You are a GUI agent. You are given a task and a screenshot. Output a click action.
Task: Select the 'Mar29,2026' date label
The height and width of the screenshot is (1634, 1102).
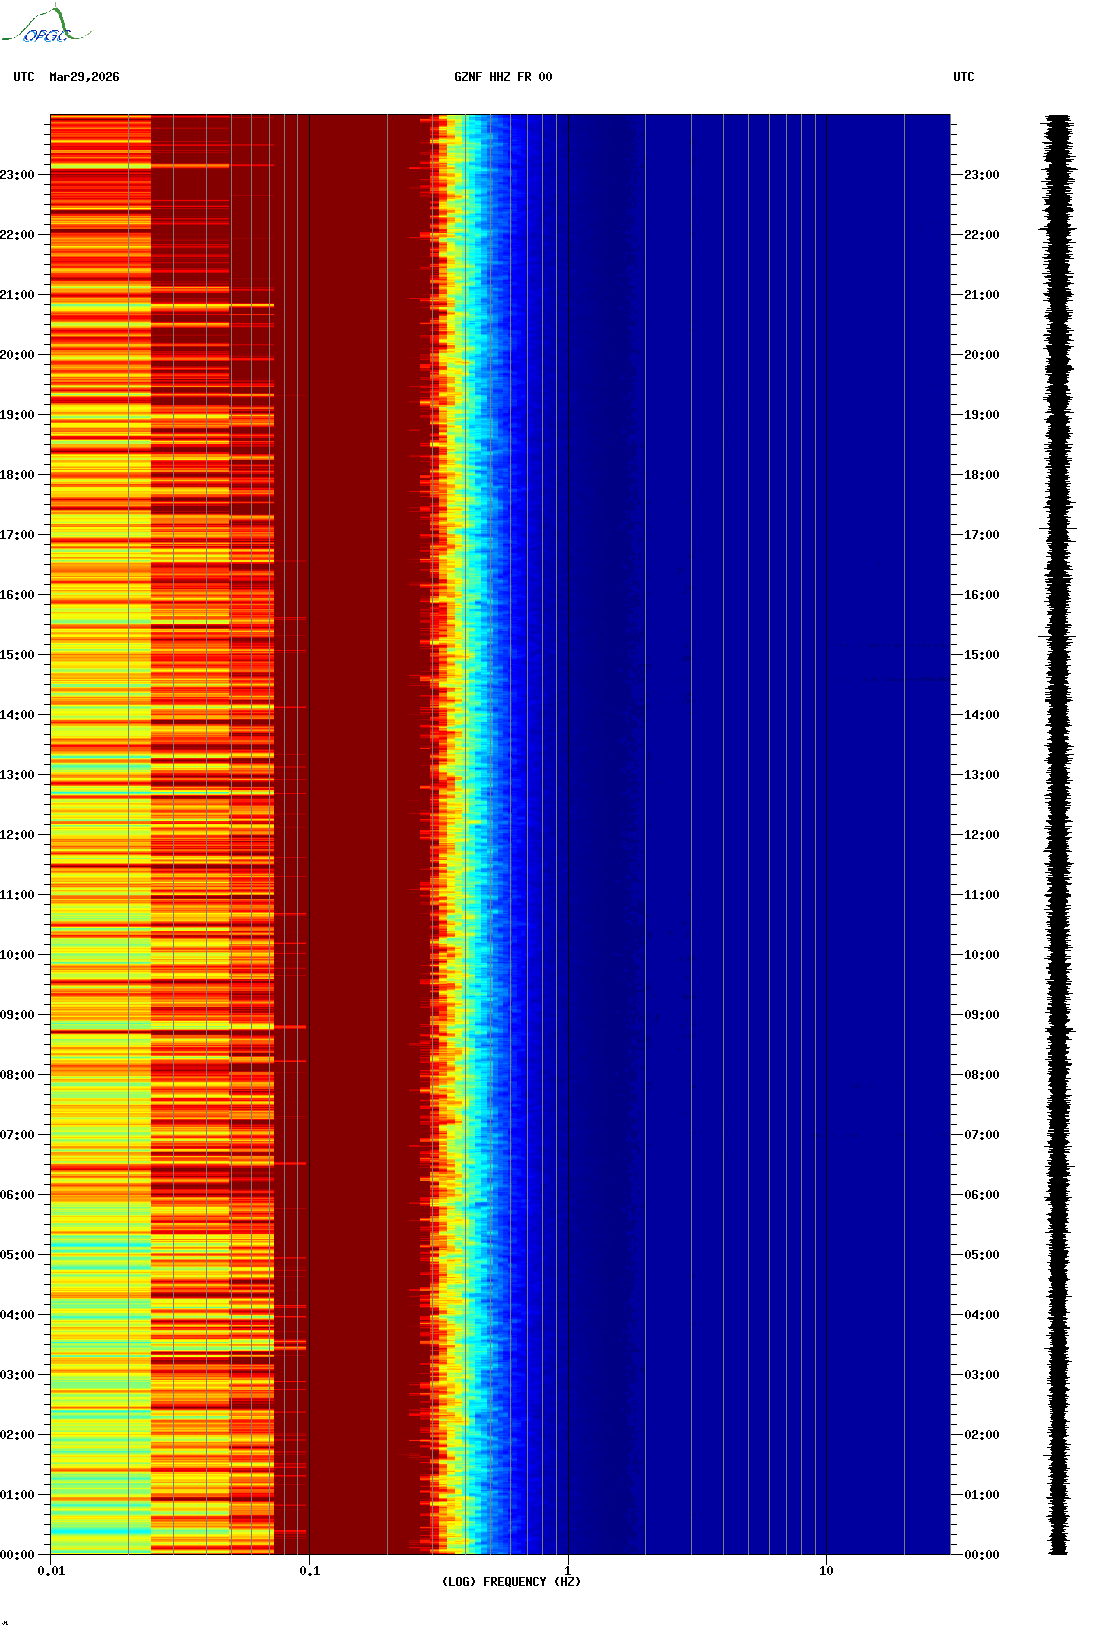click(84, 77)
